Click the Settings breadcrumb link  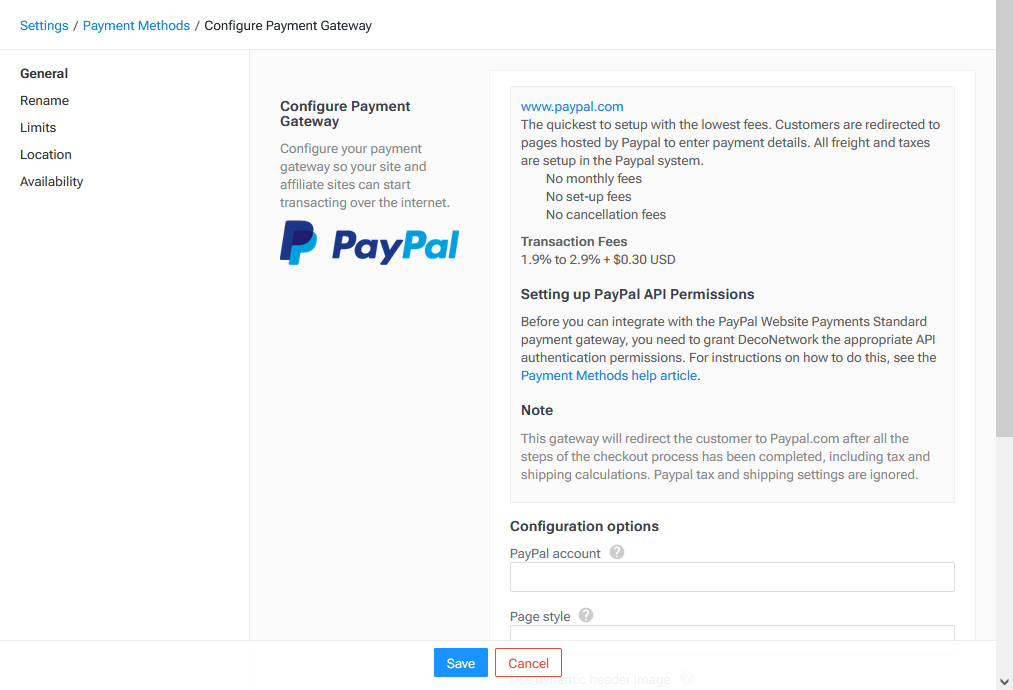[44, 25]
